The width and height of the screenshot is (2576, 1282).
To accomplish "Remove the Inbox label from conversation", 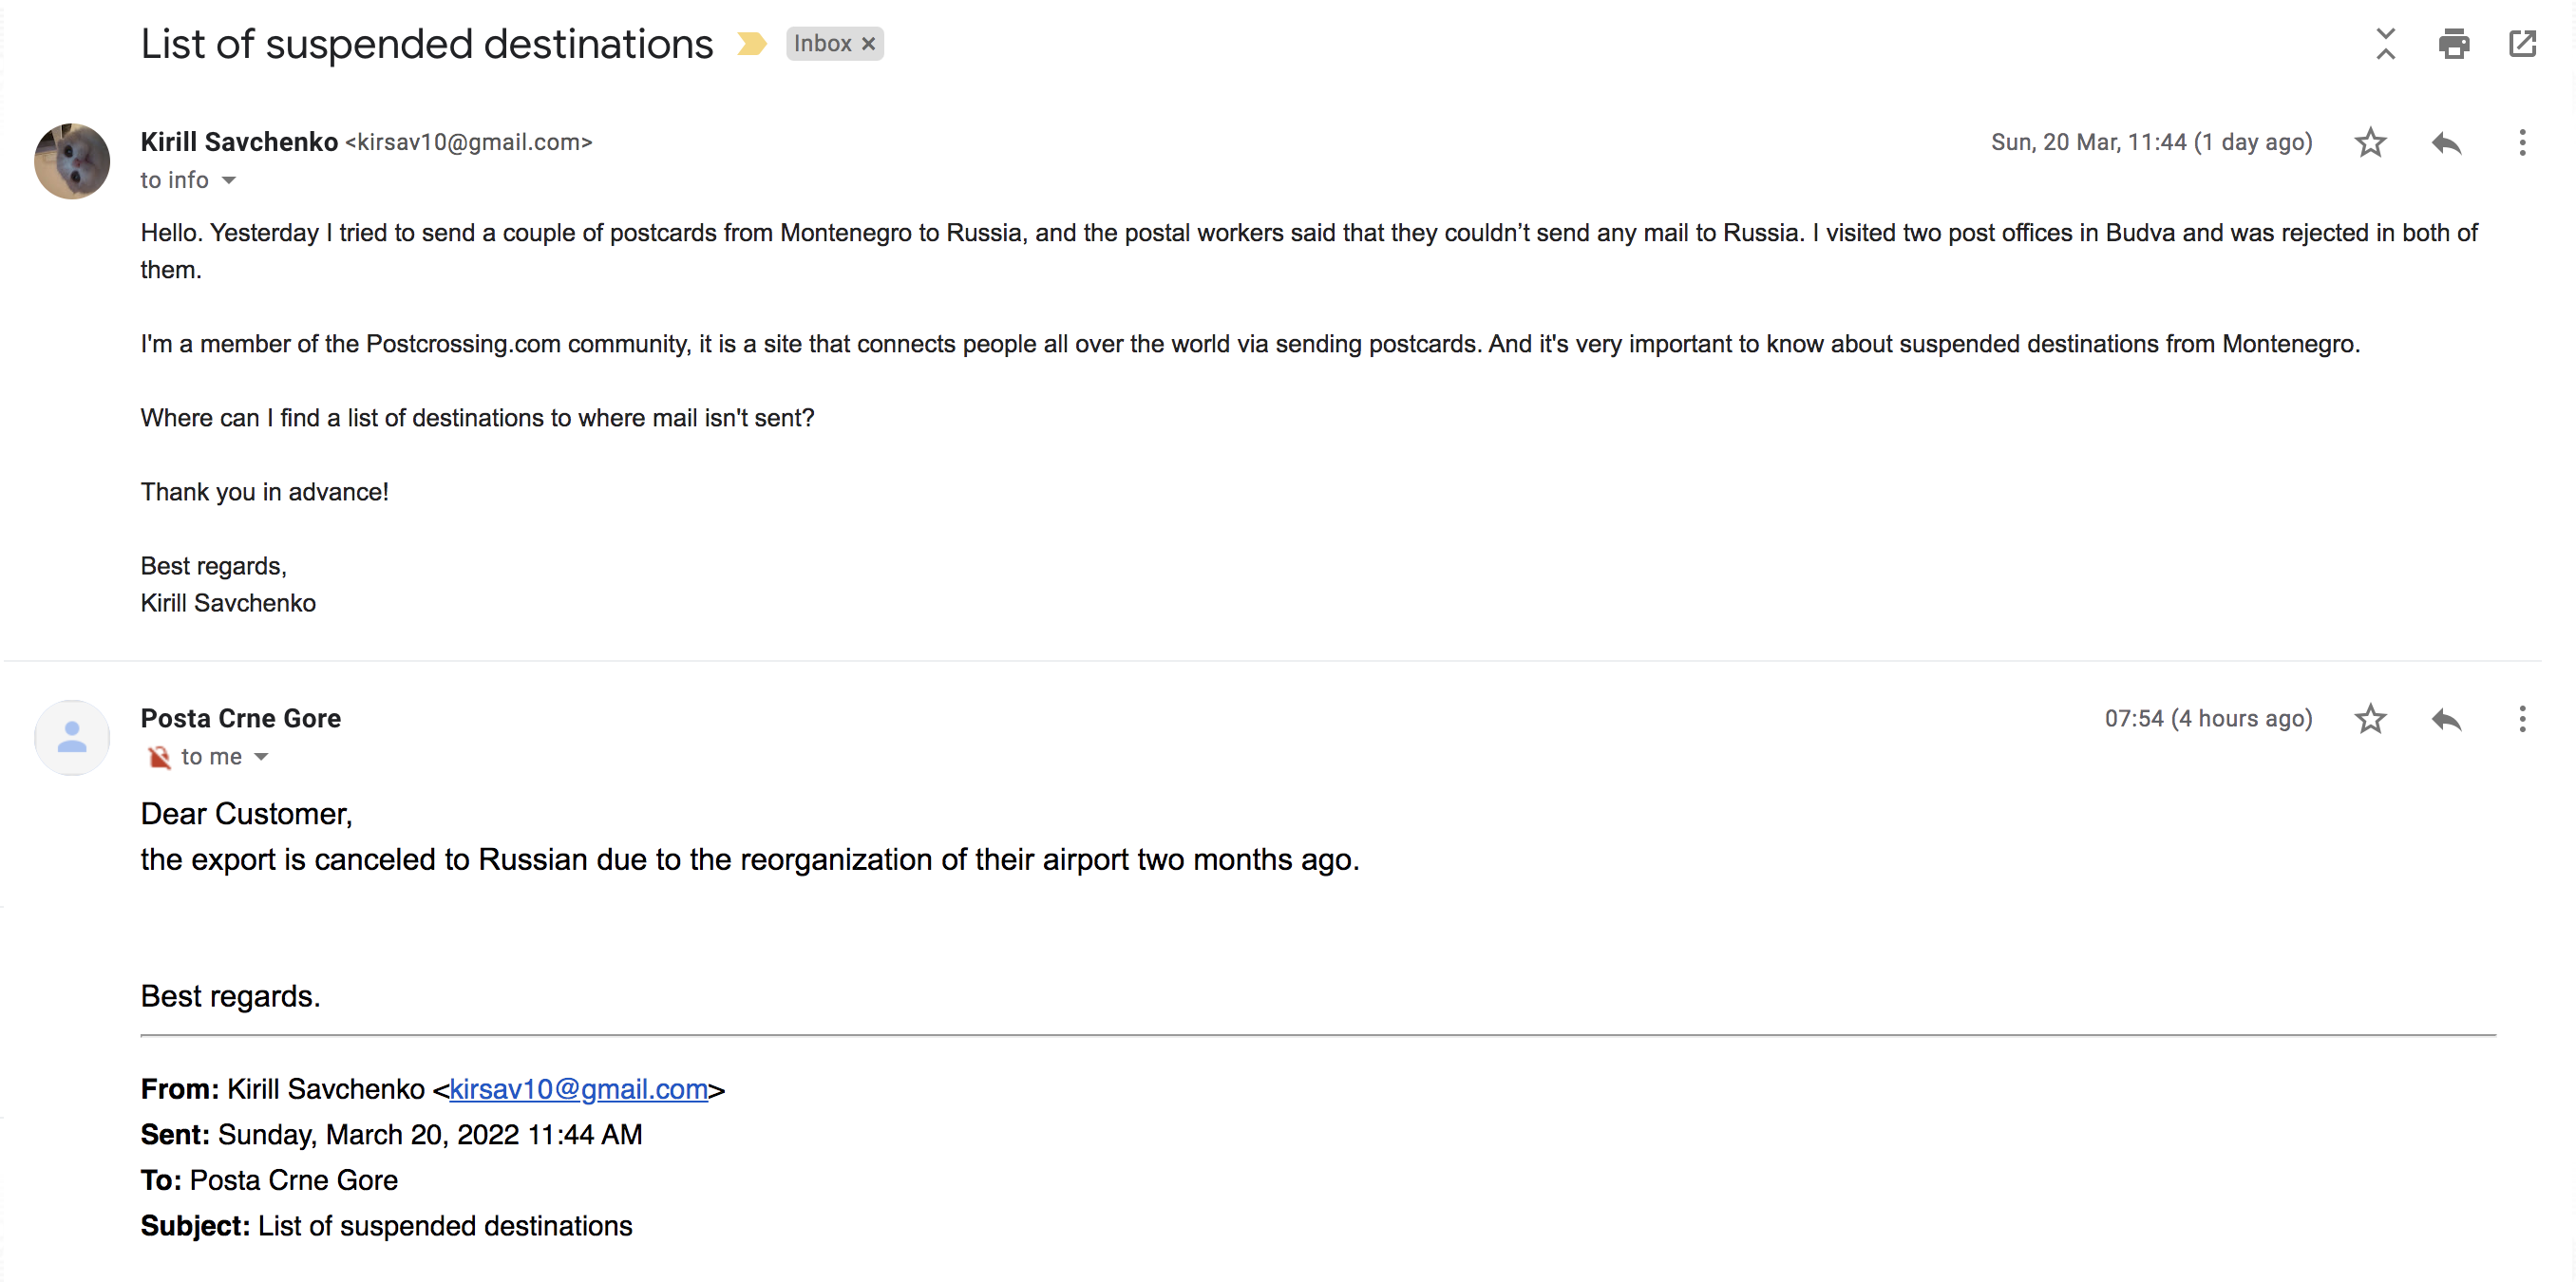I will click(x=869, y=44).
